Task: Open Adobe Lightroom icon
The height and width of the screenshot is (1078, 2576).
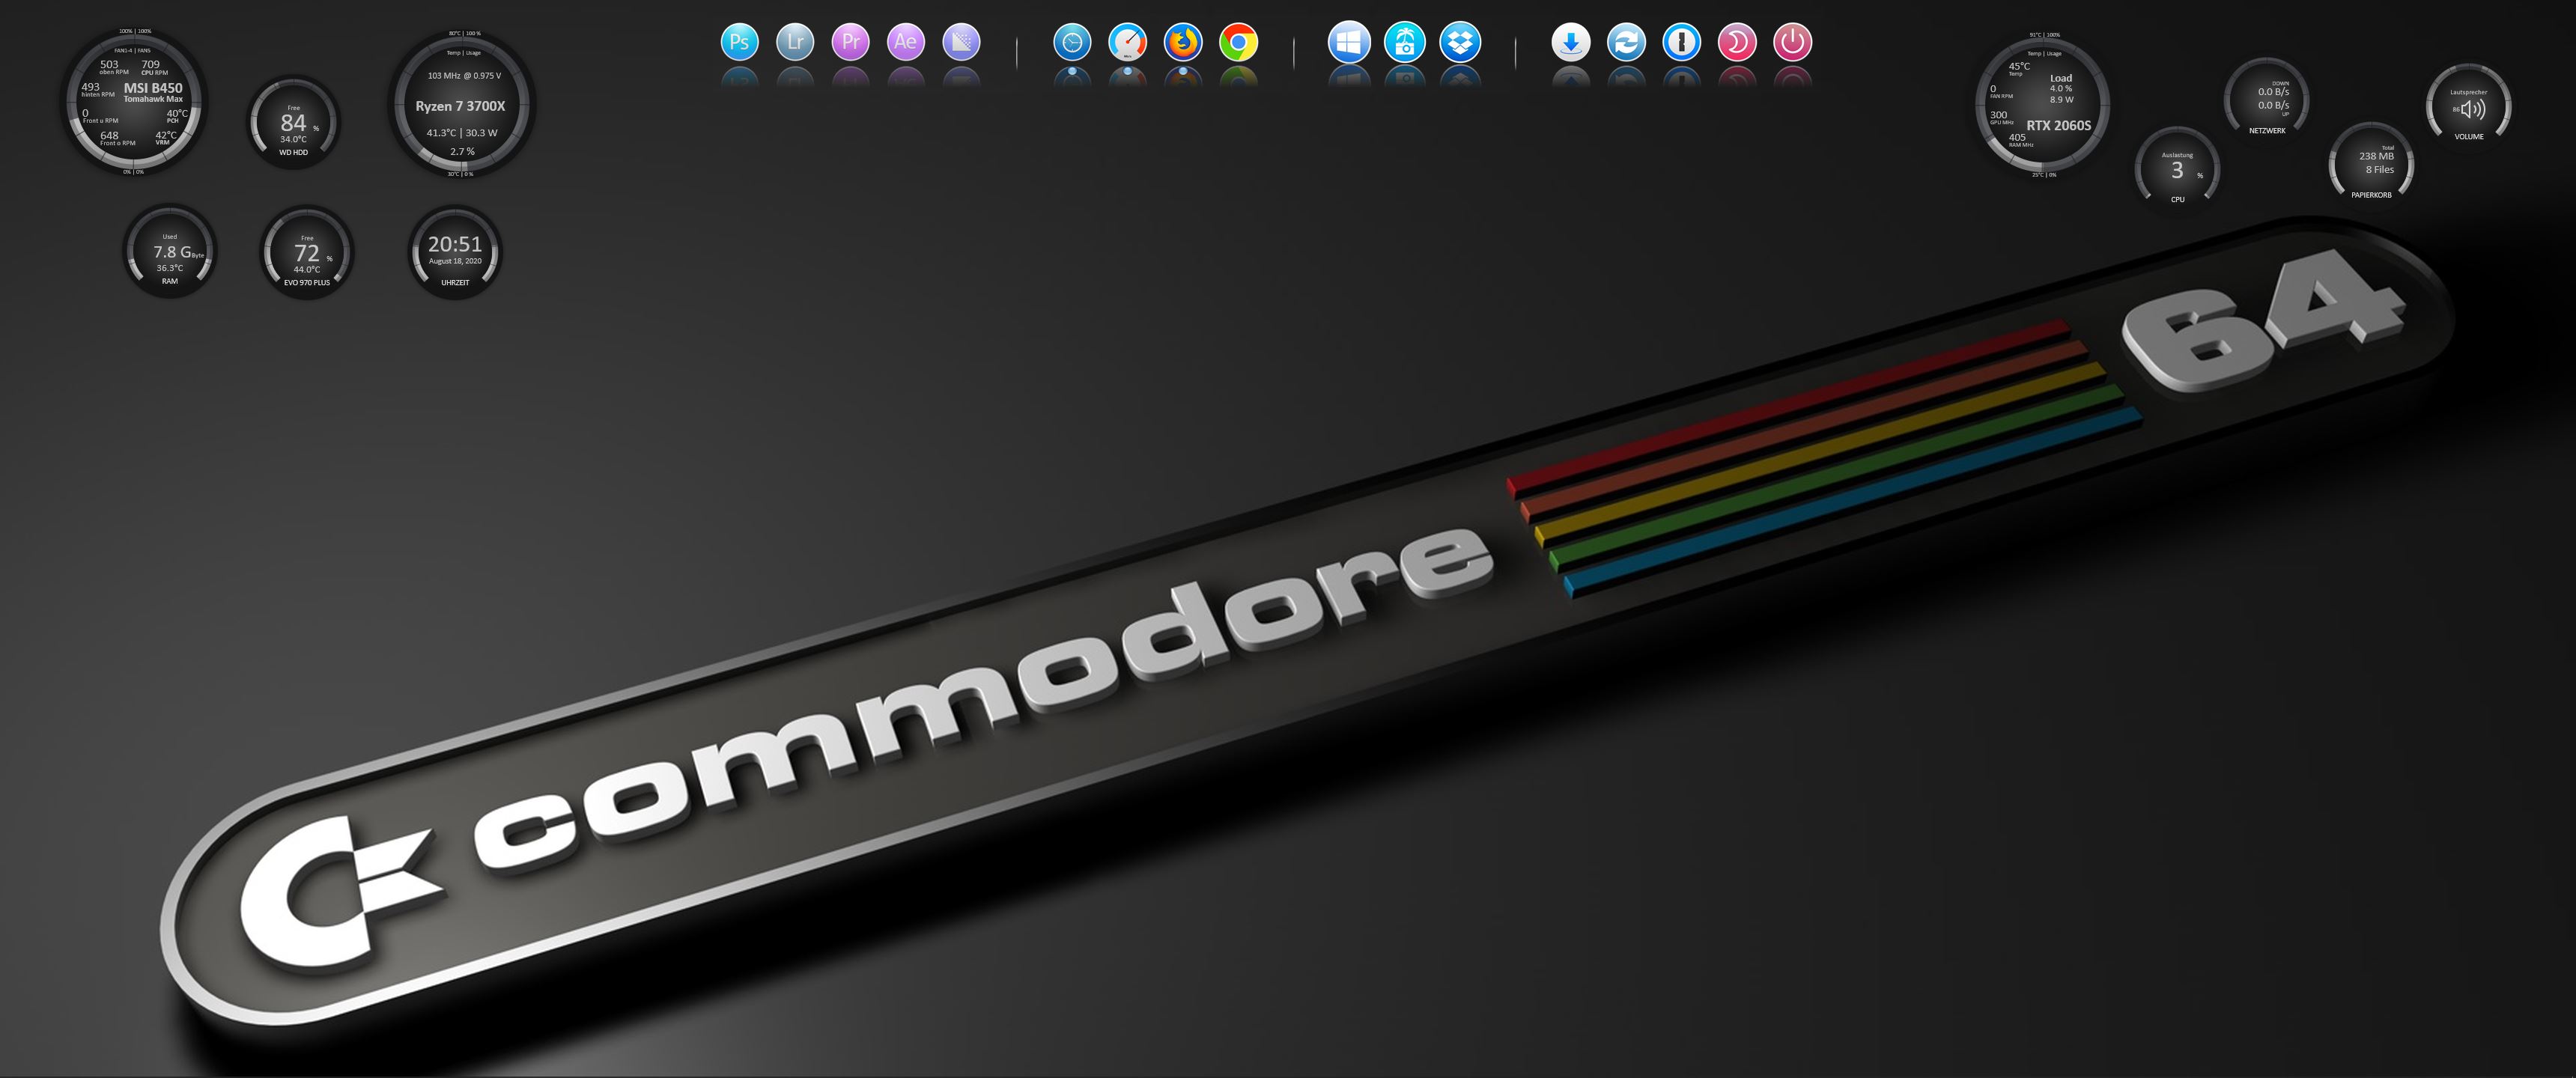Action: (x=795, y=42)
